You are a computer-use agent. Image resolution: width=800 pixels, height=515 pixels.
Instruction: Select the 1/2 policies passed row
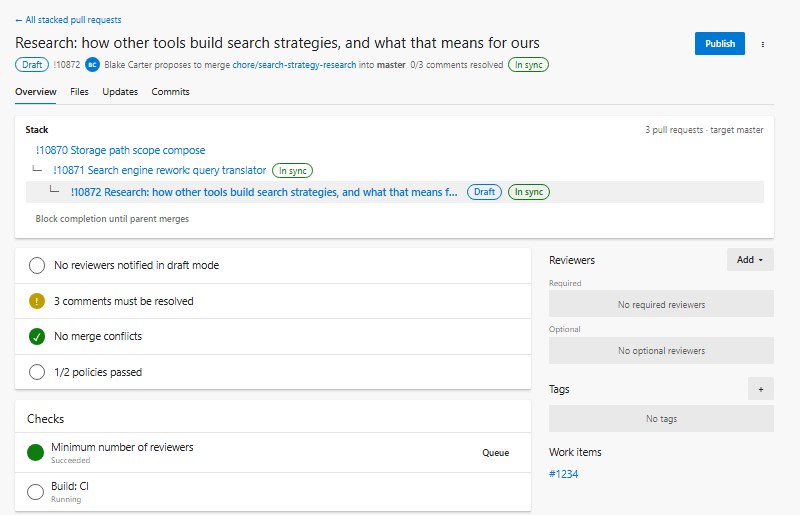(273, 372)
